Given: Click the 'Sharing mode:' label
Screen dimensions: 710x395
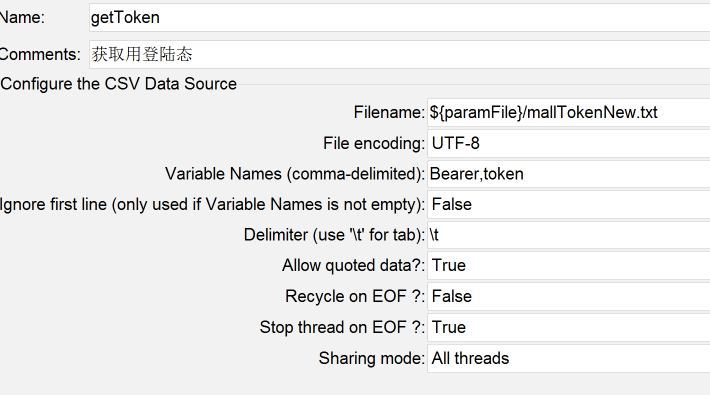Looking at the screenshot, I should (x=372, y=358).
